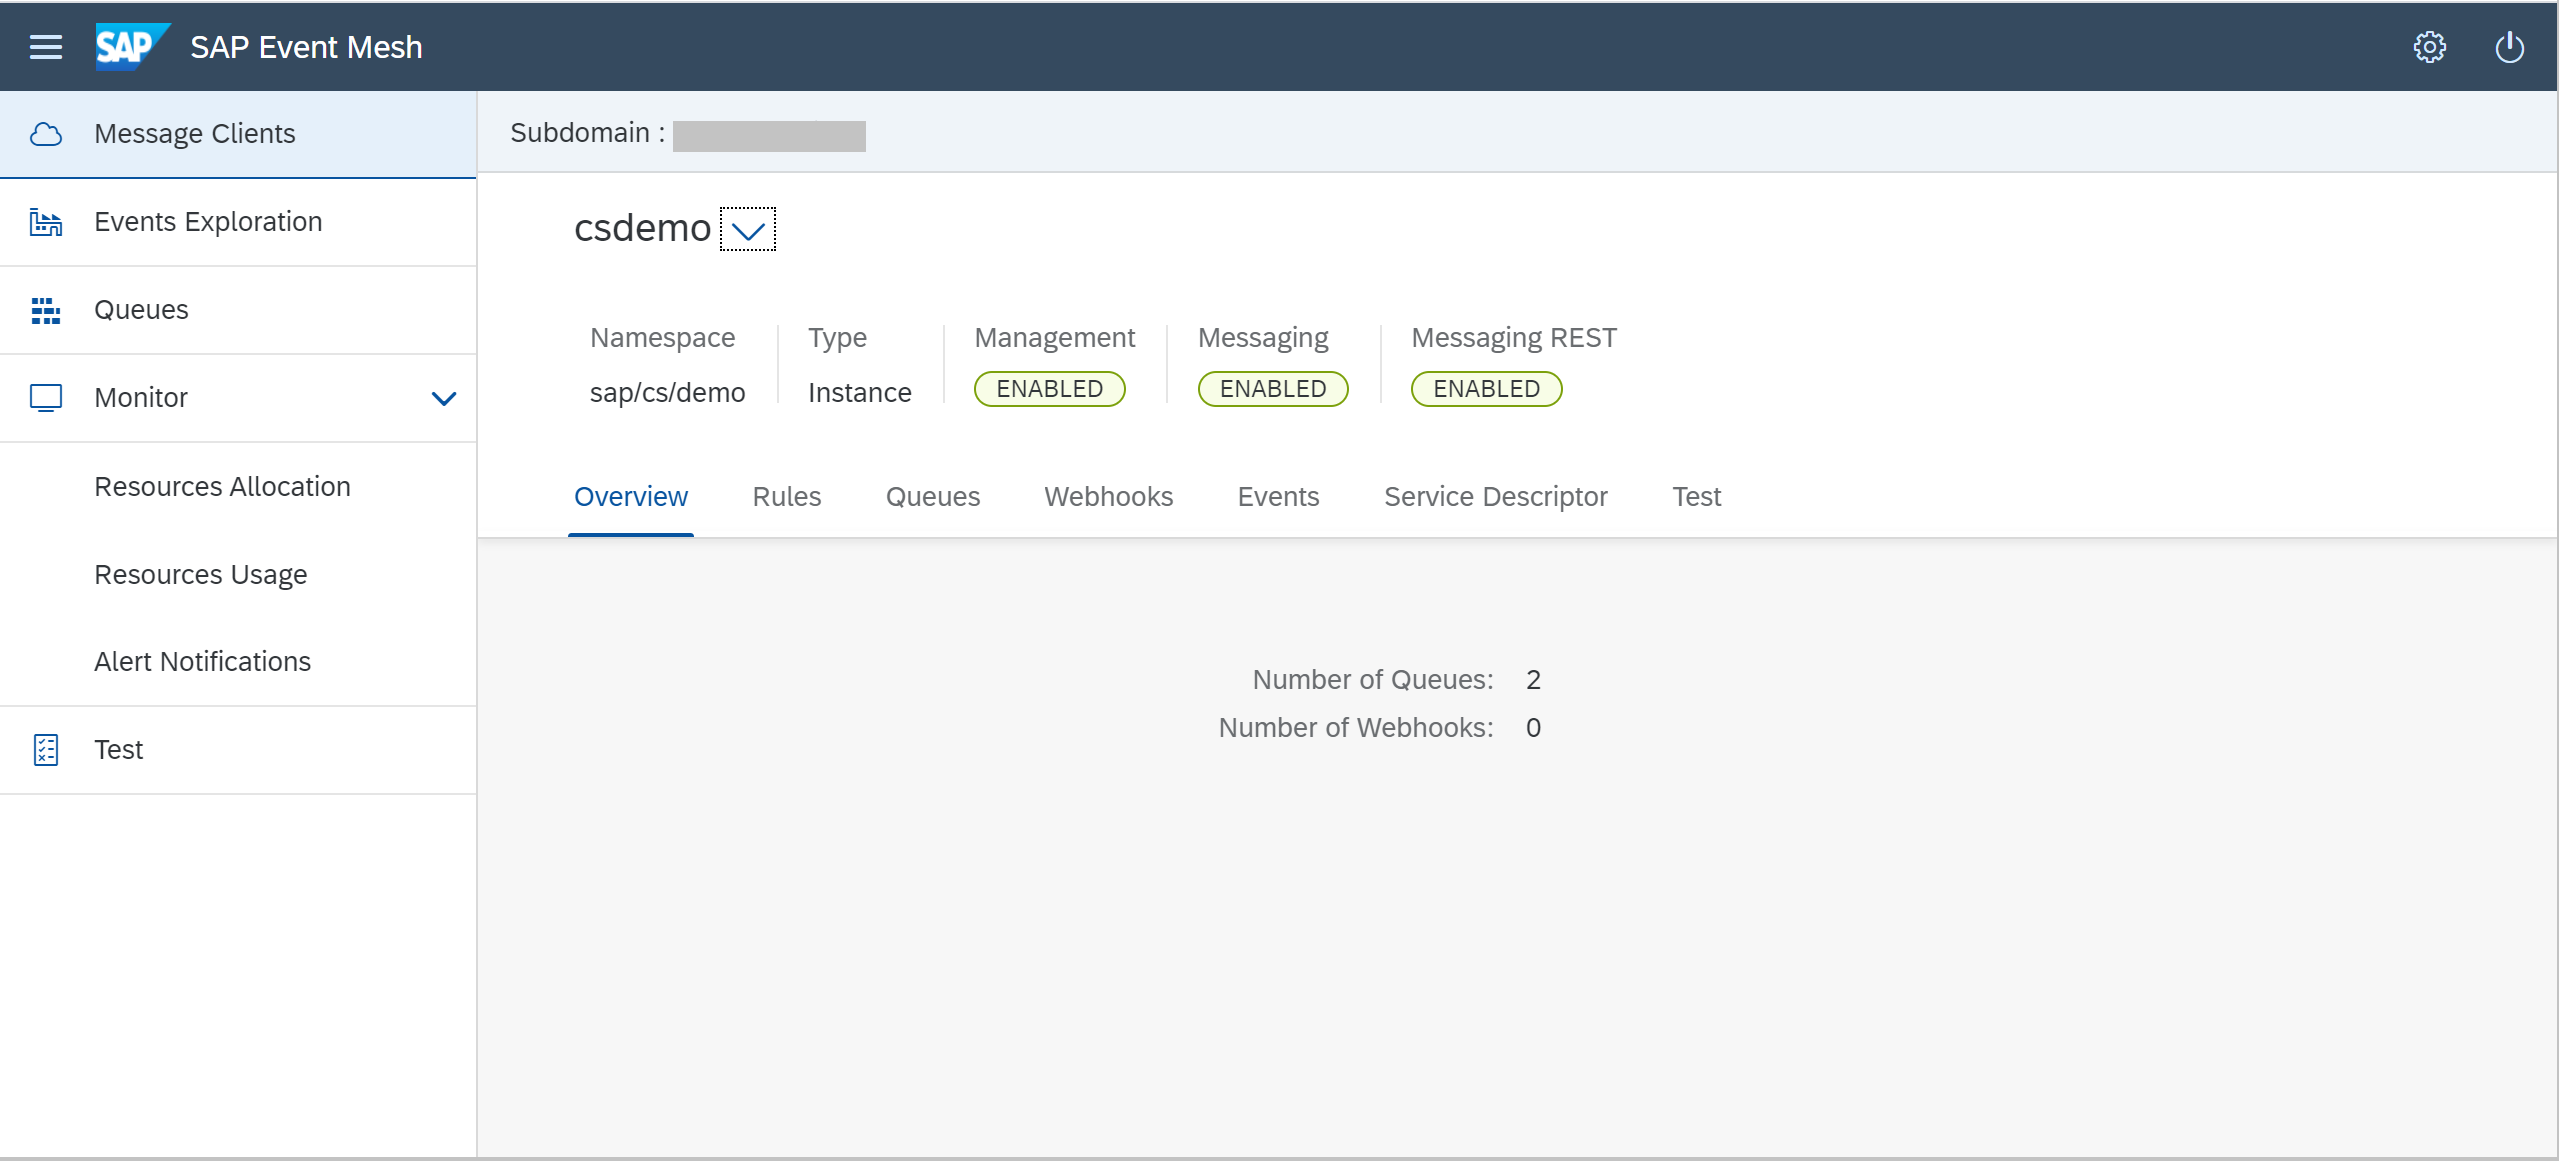Screen dimensions: 2559x1161
Task: Click the SAP logo
Action: click(133, 47)
